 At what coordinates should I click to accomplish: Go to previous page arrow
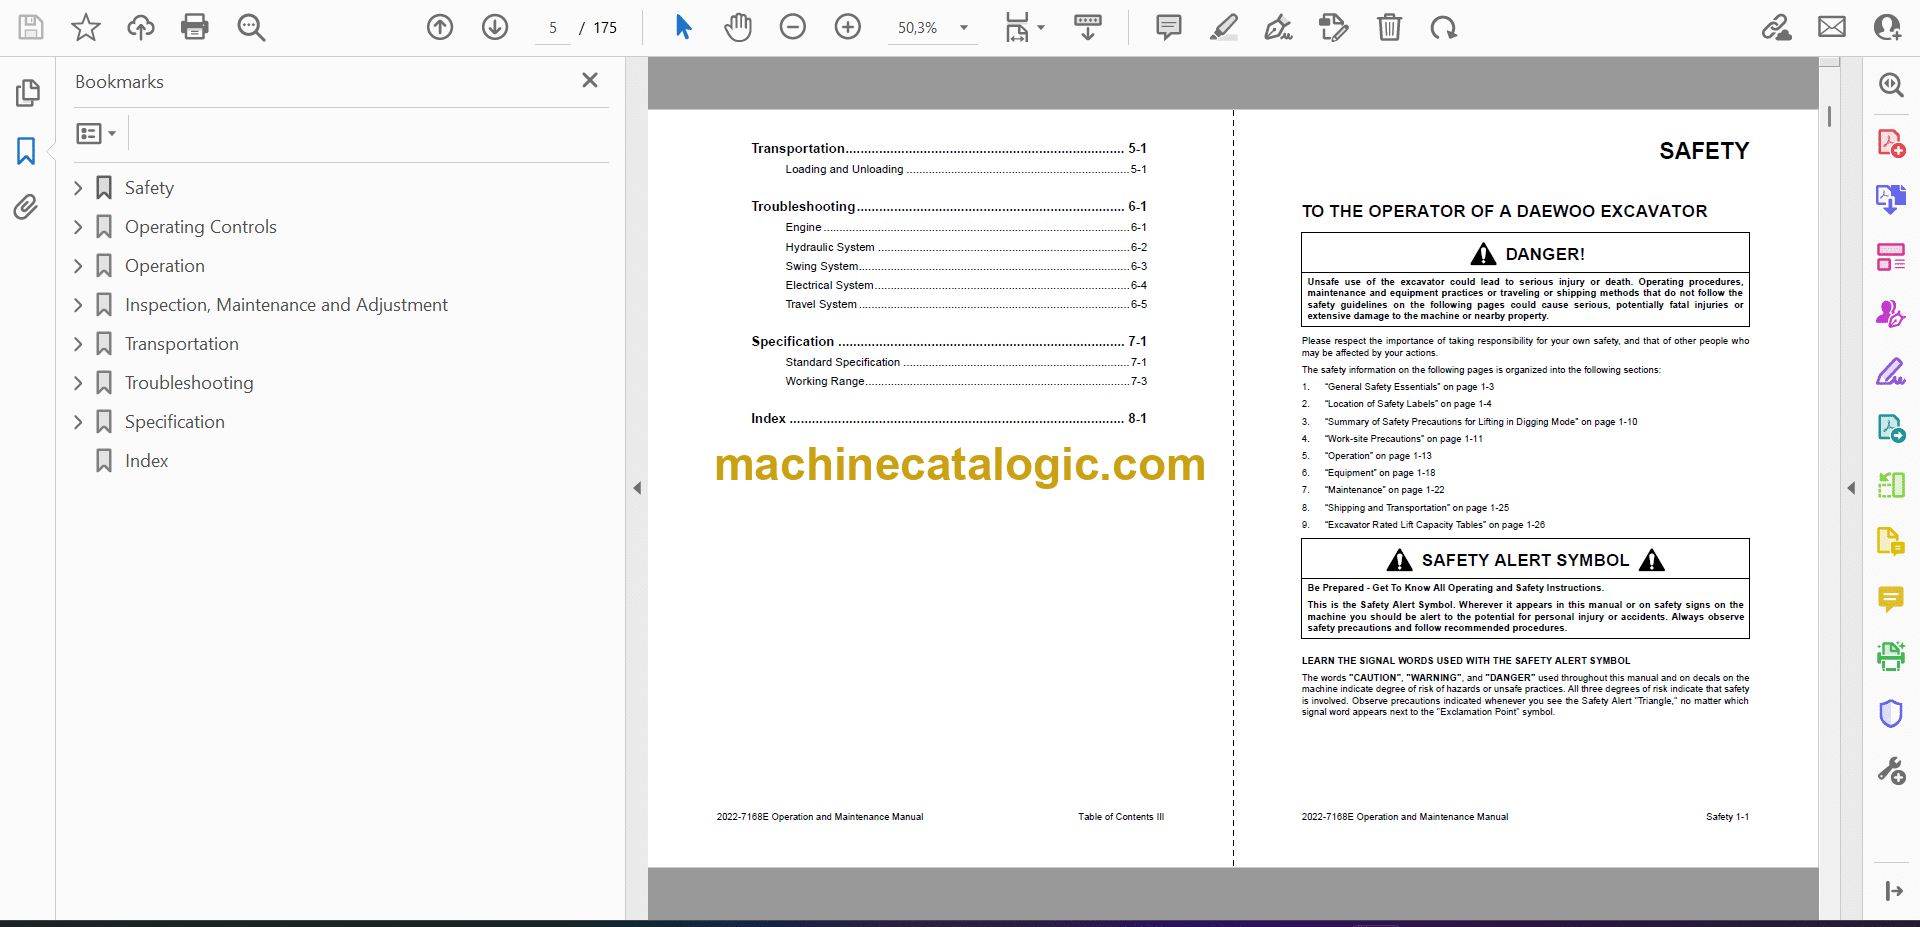click(x=440, y=27)
